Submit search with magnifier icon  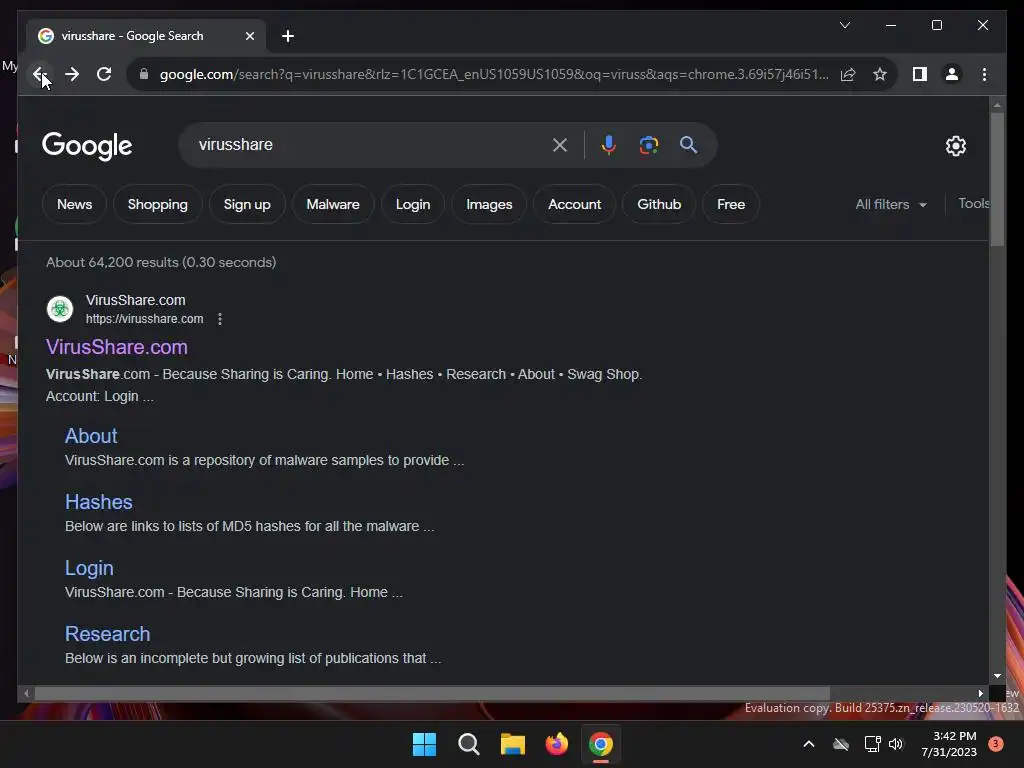[x=688, y=144]
